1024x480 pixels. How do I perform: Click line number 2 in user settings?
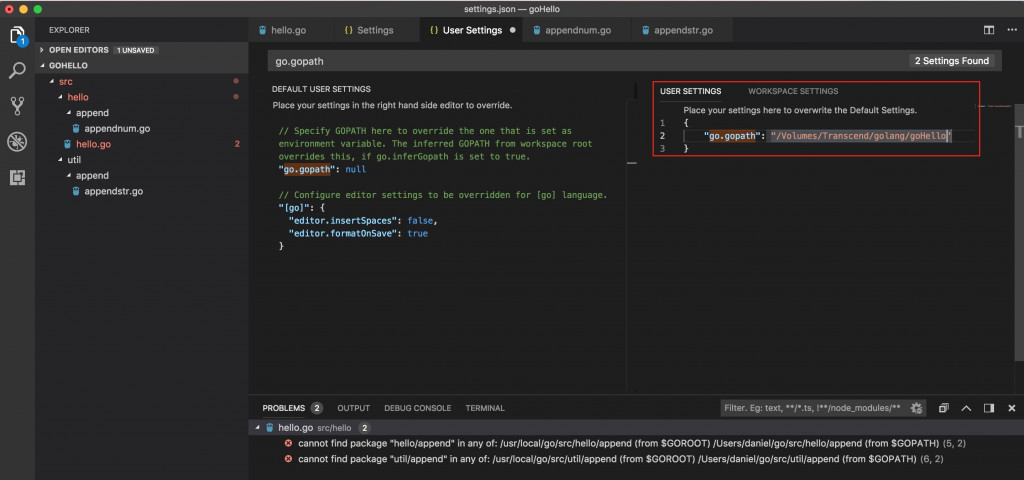(662, 136)
